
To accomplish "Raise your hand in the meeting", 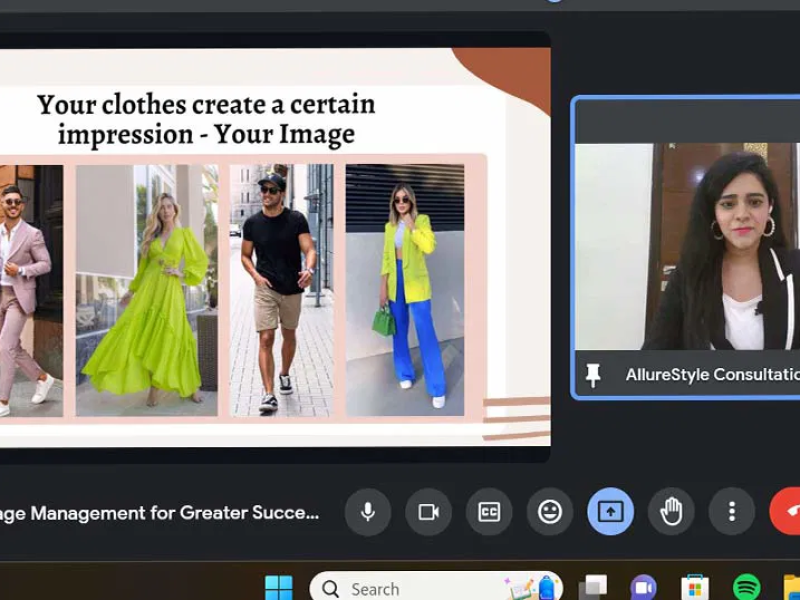I will (671, 512).
